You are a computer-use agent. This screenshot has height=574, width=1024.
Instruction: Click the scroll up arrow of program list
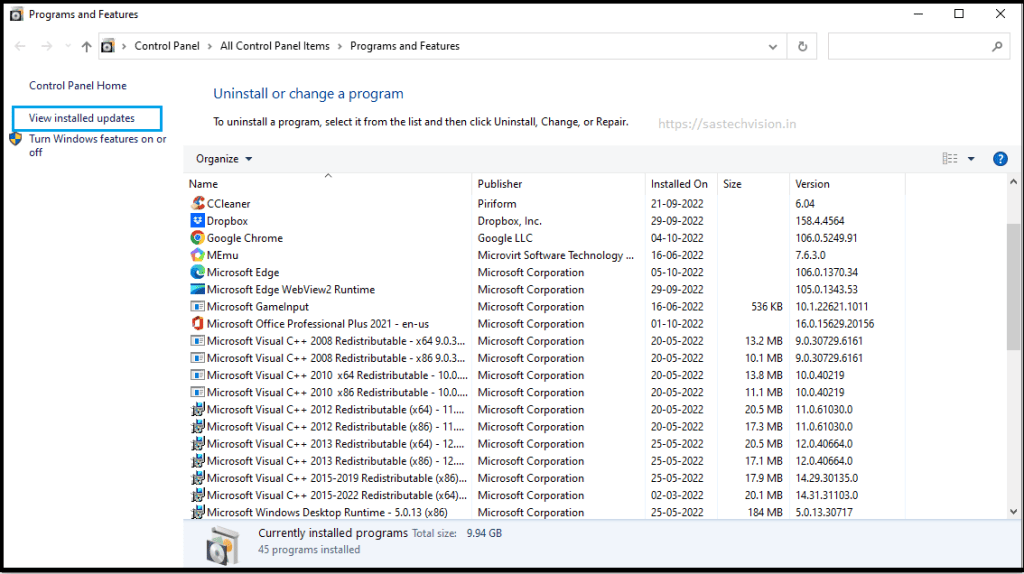1013,182
